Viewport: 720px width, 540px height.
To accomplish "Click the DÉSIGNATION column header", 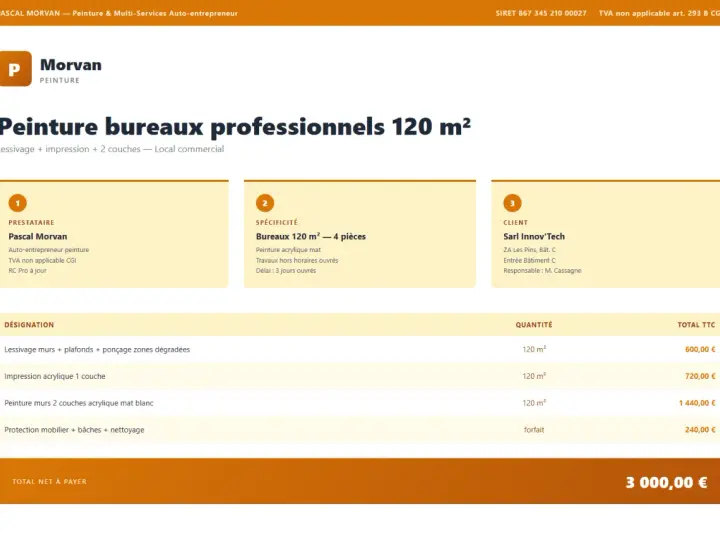I will [x=29, y=325].
